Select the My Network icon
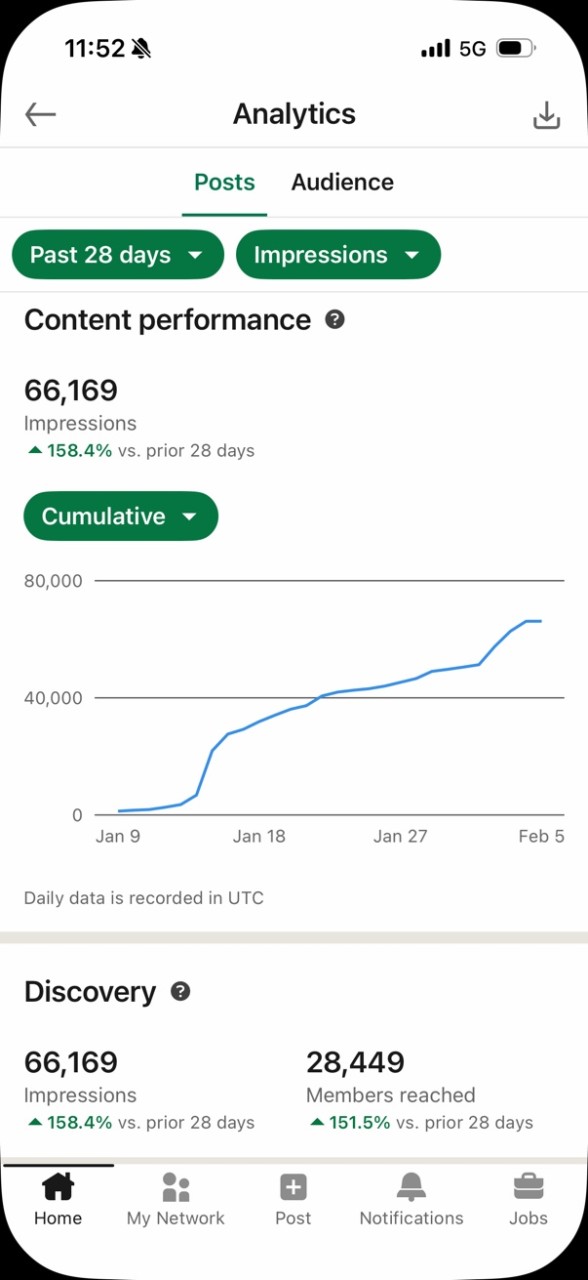 point(175,1198)
